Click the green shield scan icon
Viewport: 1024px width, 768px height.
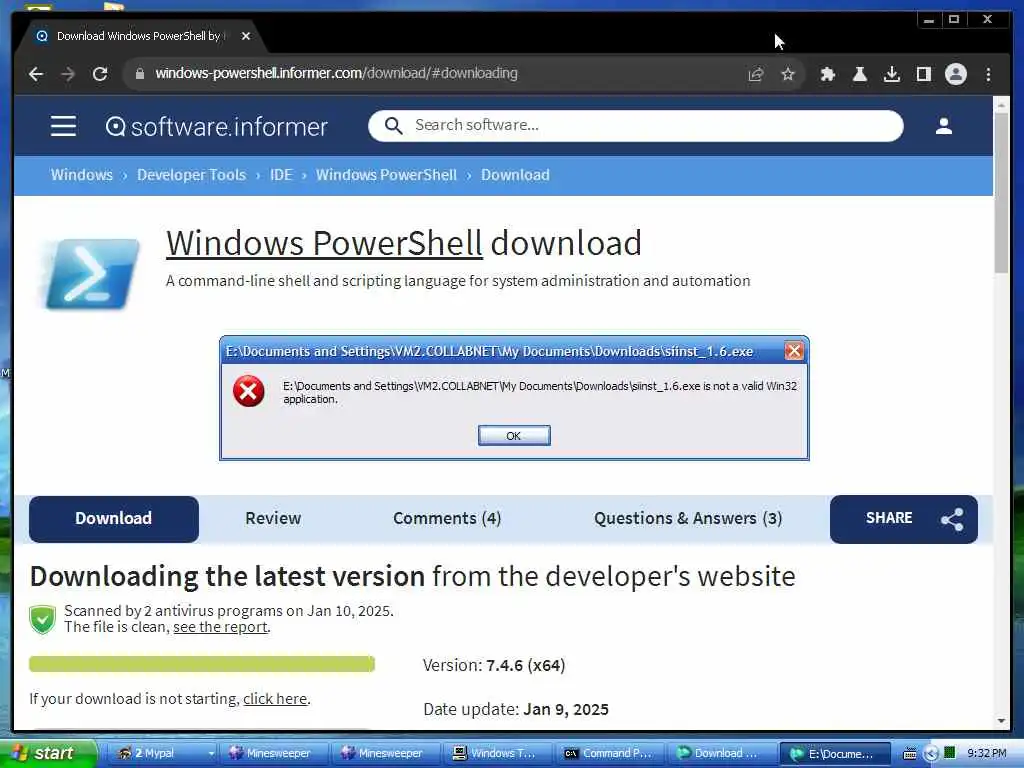click(x=42, y=618)
